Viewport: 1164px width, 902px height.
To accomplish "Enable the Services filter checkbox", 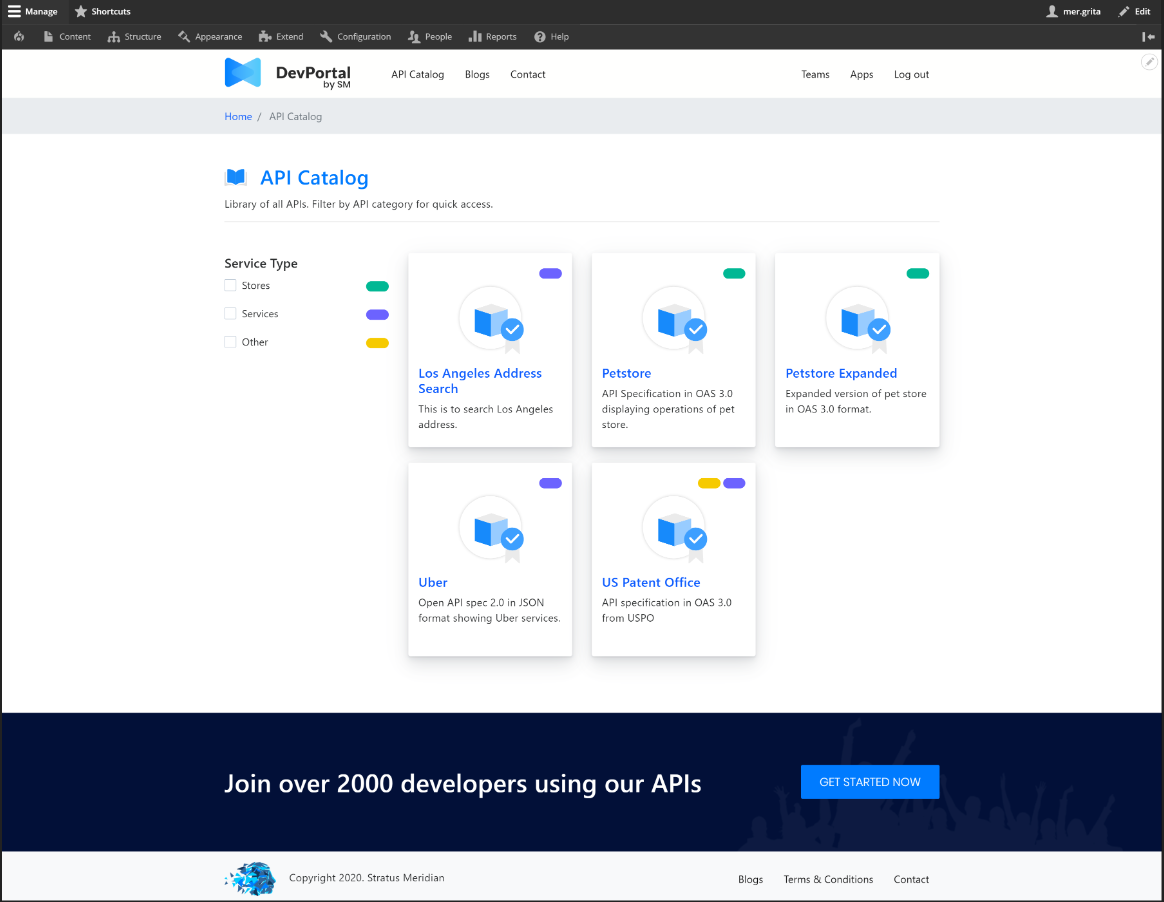I will [230, 314].
